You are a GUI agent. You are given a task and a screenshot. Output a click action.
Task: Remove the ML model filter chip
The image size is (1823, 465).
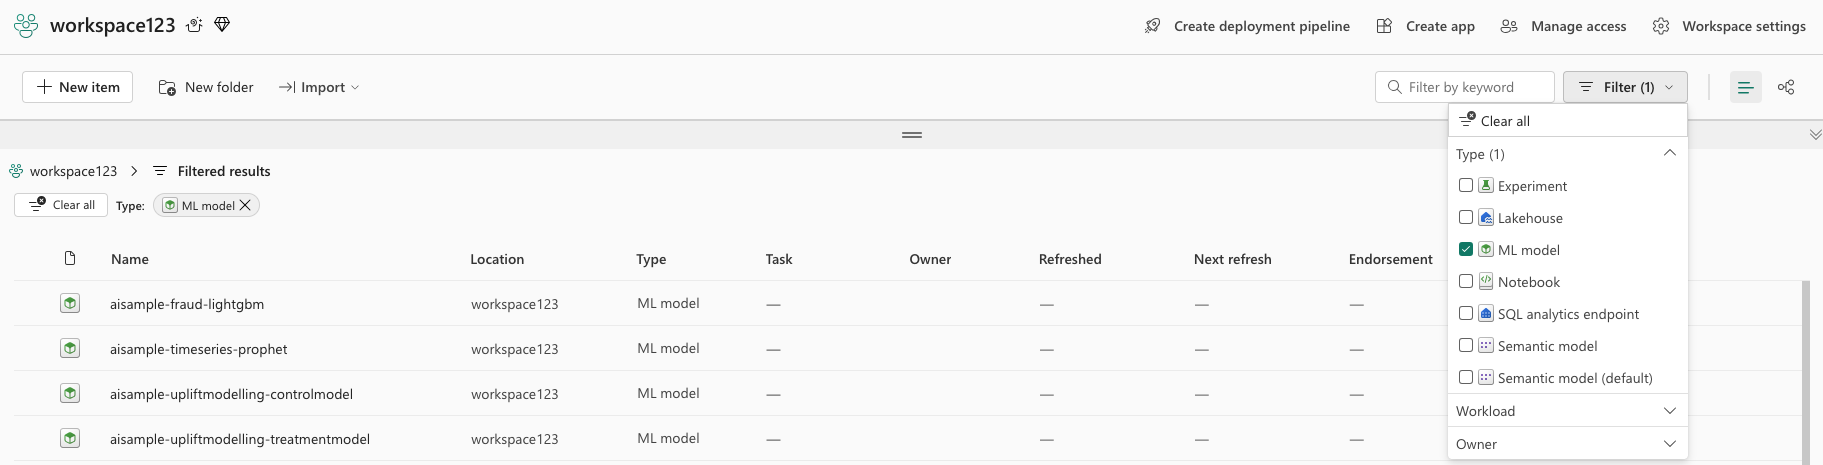pyautogui.click(x=245, y=205)
